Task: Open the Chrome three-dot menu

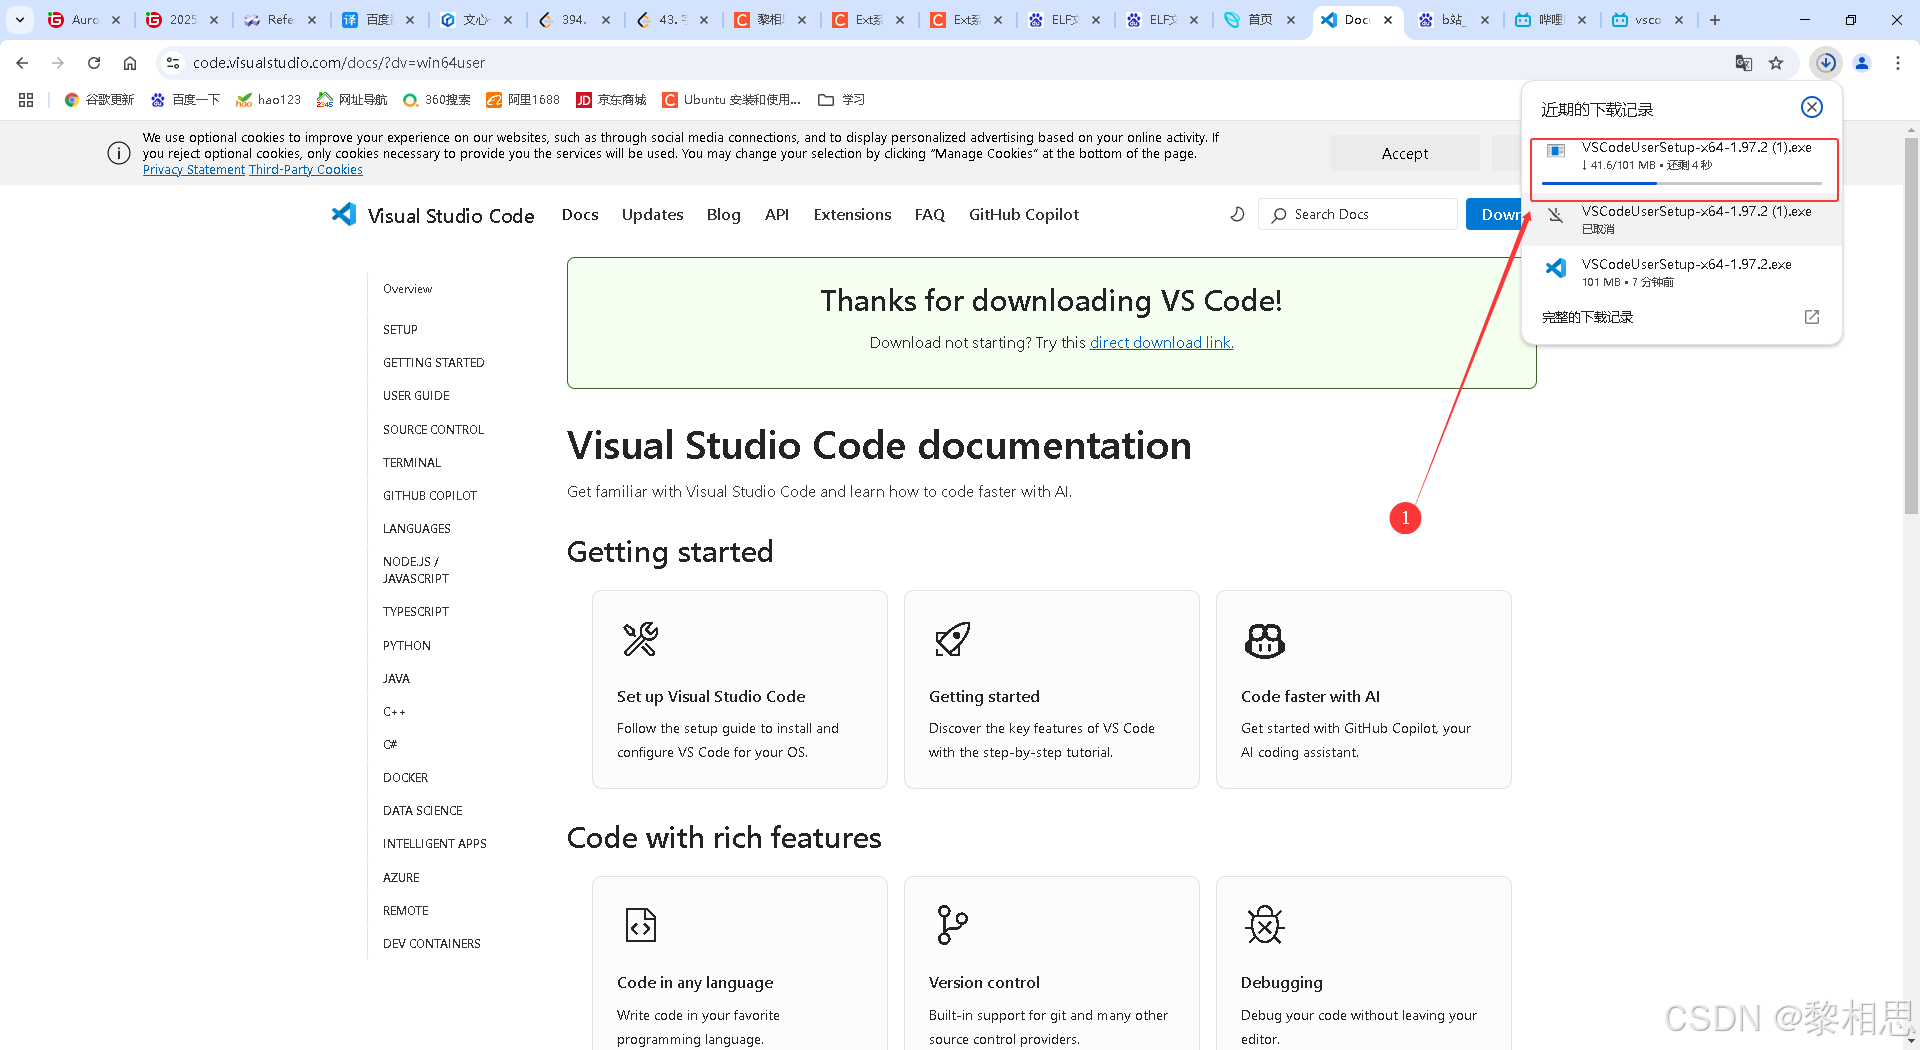Action: 1898,62
